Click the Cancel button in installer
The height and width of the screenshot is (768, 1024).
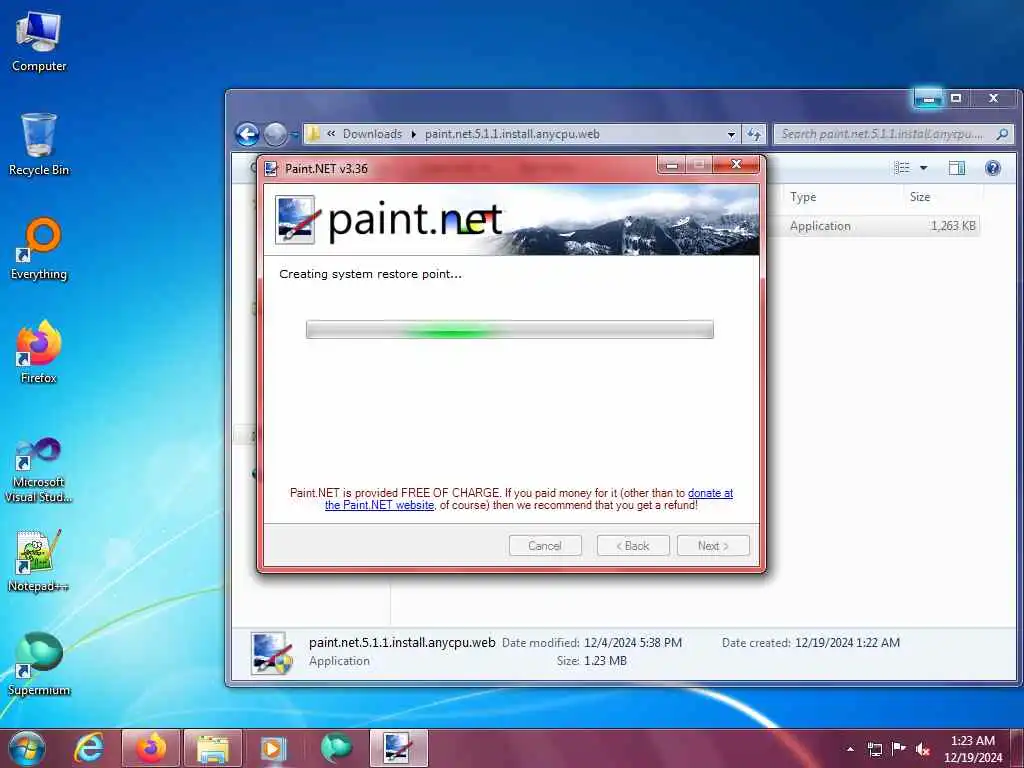[545, 546]
